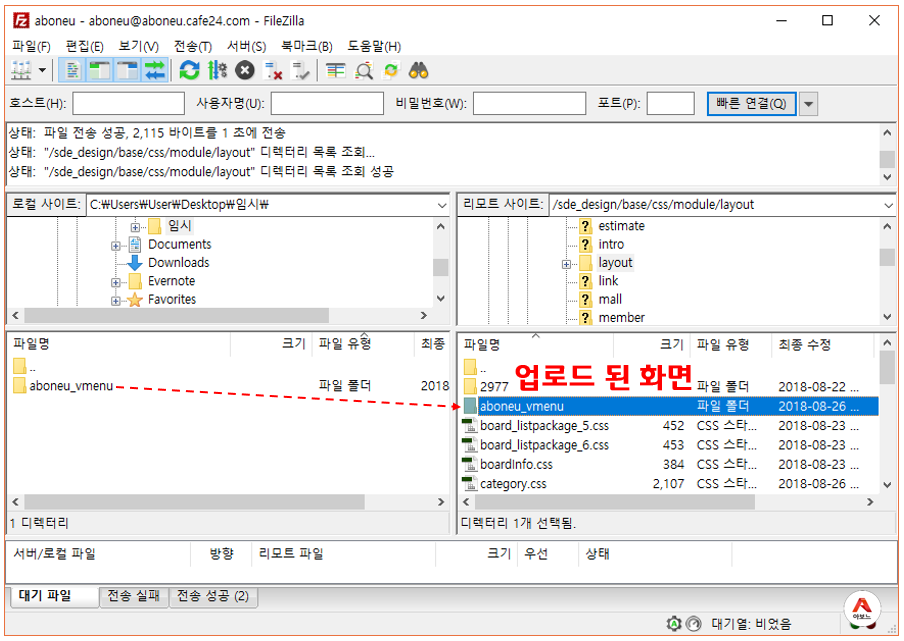904x641 pixels.
Task: Toggle local directory tree display icon
Action: pyautogui.click(x=100, y=71)
